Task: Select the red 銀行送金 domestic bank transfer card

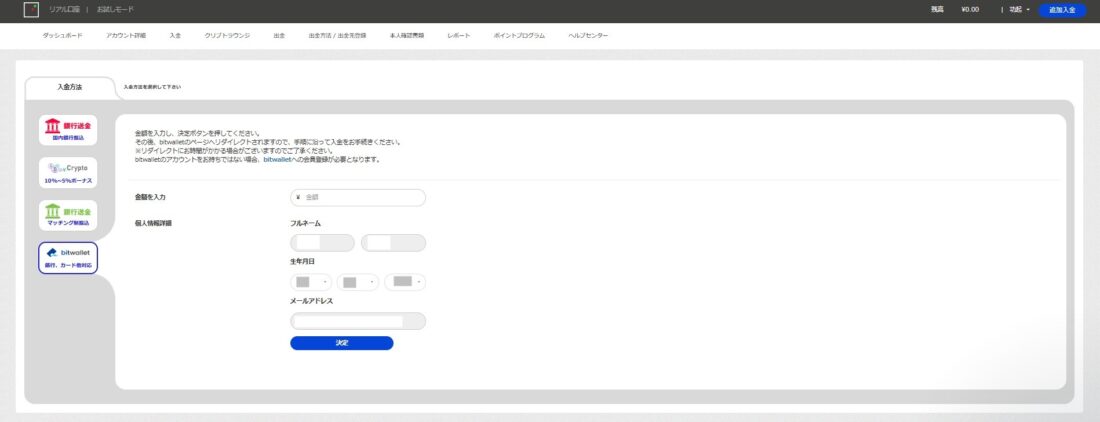Action: click(68, 130)
